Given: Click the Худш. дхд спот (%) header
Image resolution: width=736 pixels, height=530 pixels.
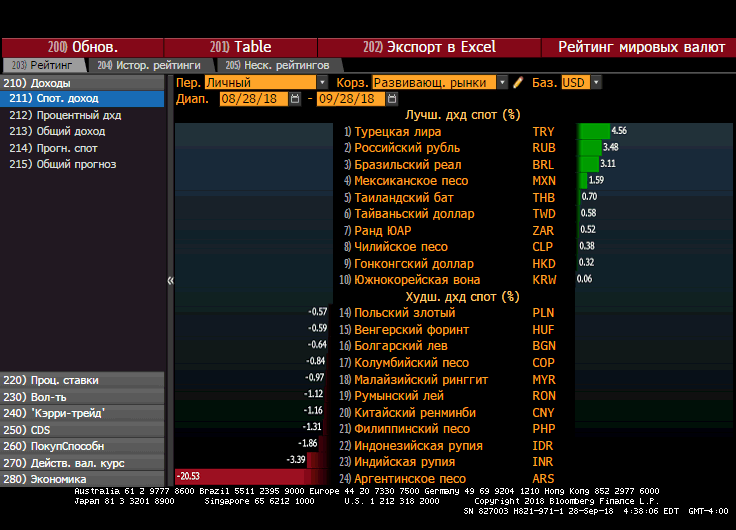Looking at the screenshot, I should click(x=462, y=297).
